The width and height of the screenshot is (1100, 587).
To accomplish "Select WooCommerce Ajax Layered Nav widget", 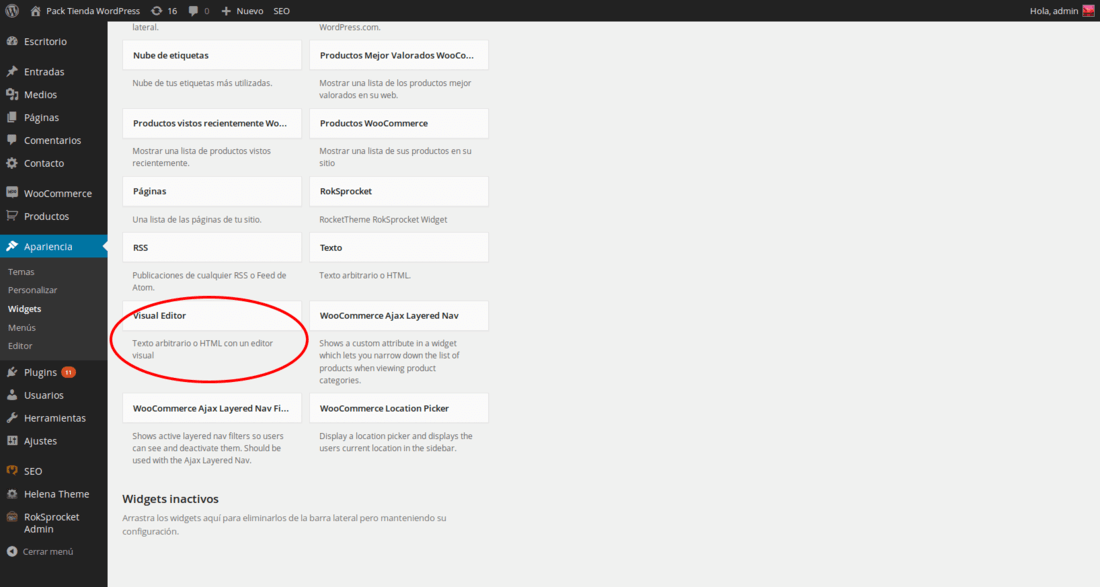I will click(398, 316).
